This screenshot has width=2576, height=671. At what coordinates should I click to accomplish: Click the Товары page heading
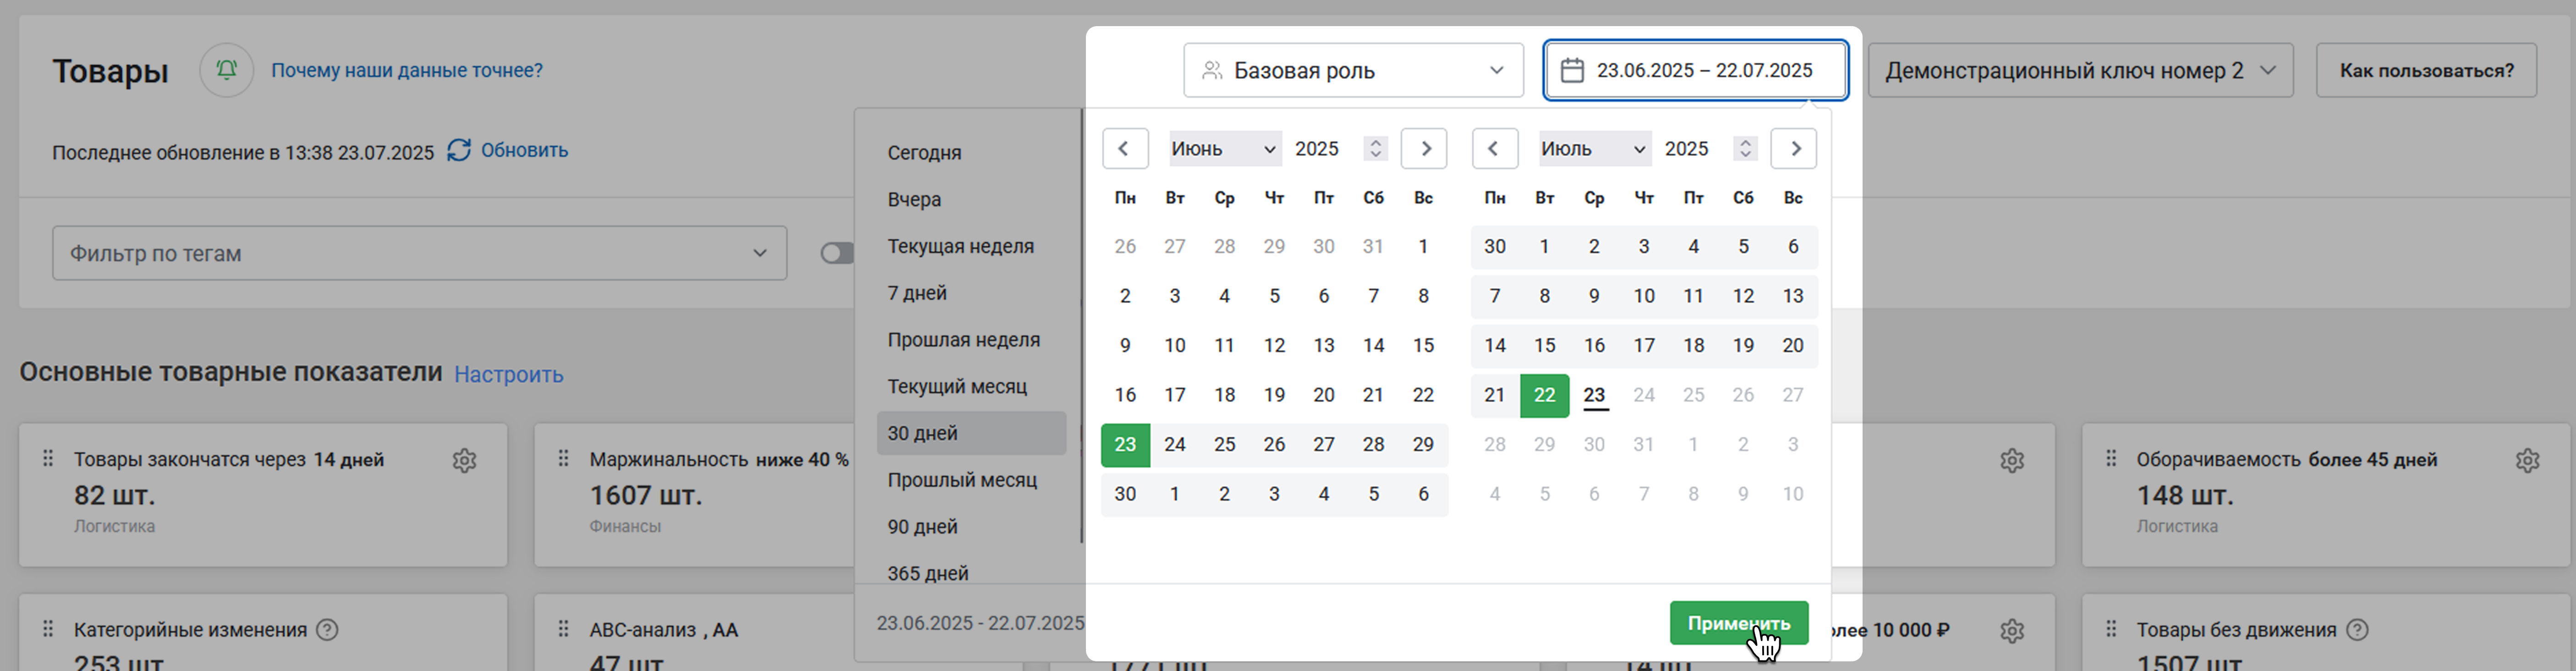pyautogui.click(x=110, y=71)
